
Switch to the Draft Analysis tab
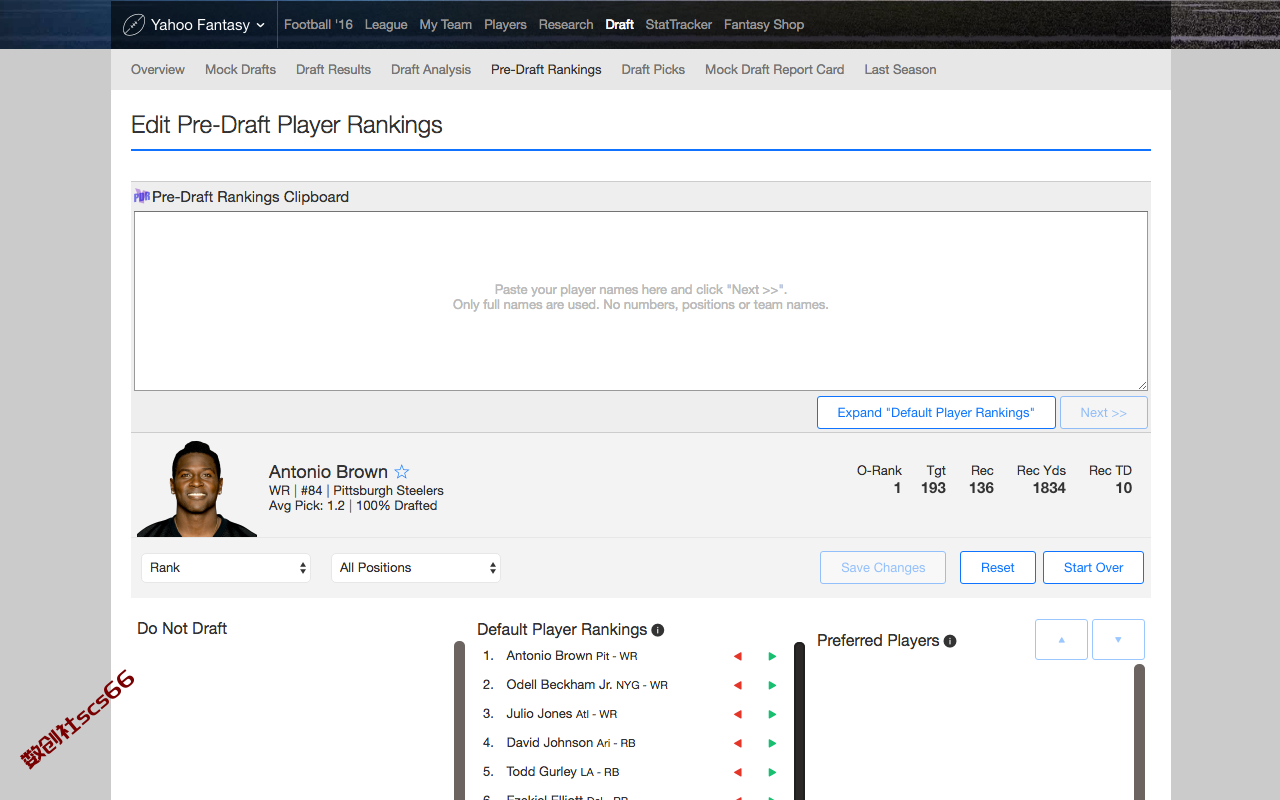click(x=431, y=69)
